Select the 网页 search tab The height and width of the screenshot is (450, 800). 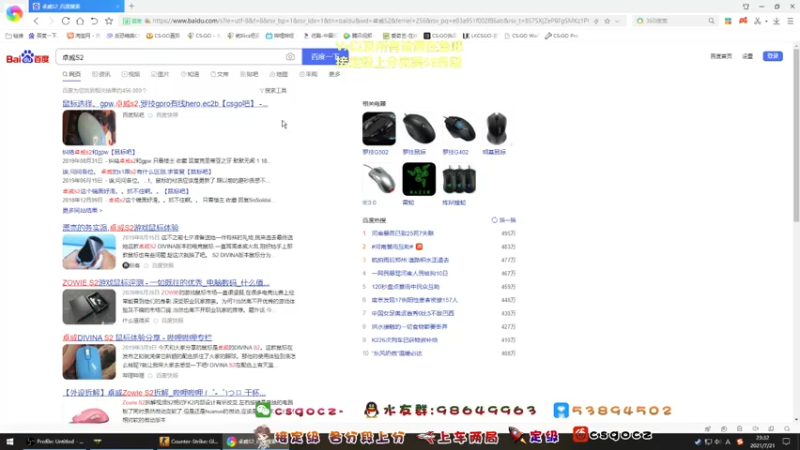[72, 74]
